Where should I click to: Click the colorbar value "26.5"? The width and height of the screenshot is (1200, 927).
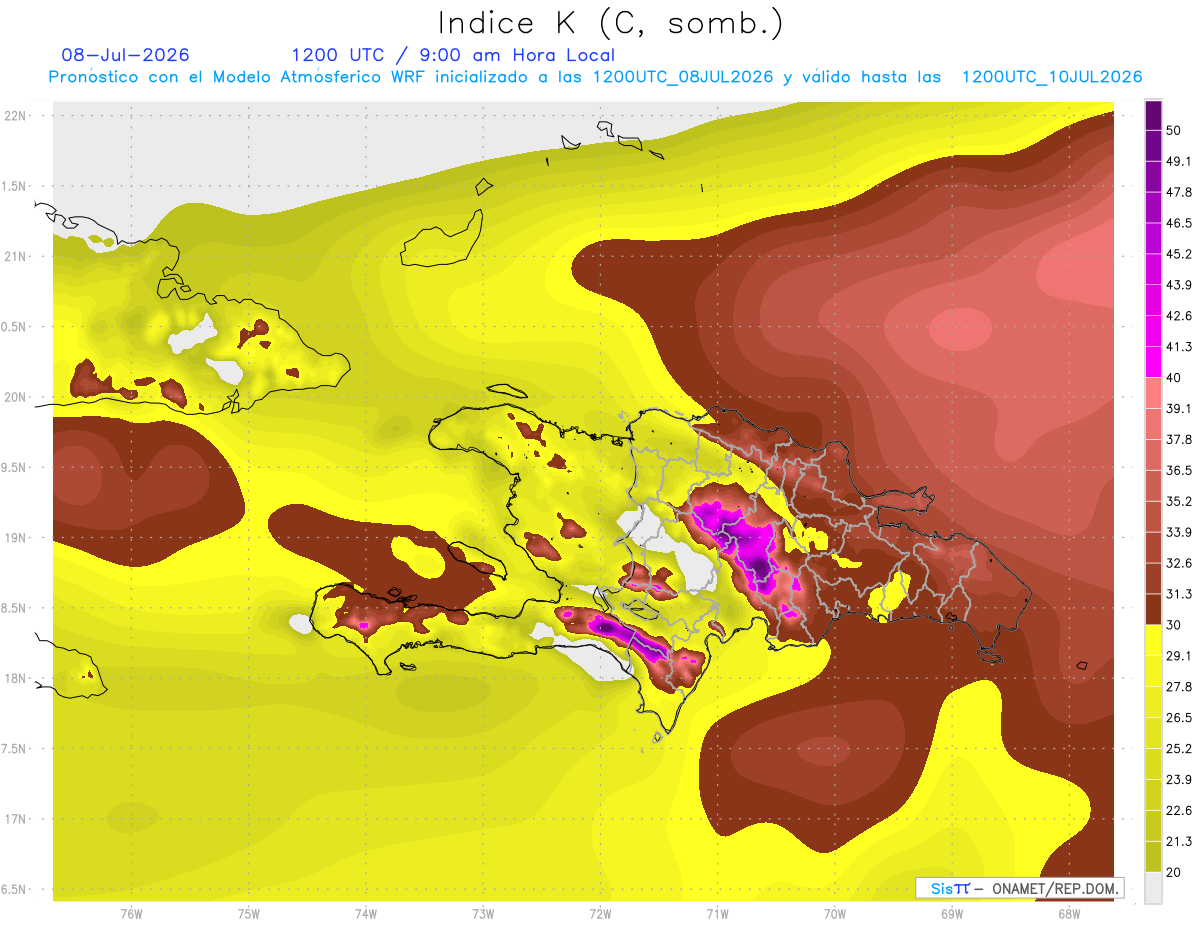pyautogui.click(x=1180, y=717)
